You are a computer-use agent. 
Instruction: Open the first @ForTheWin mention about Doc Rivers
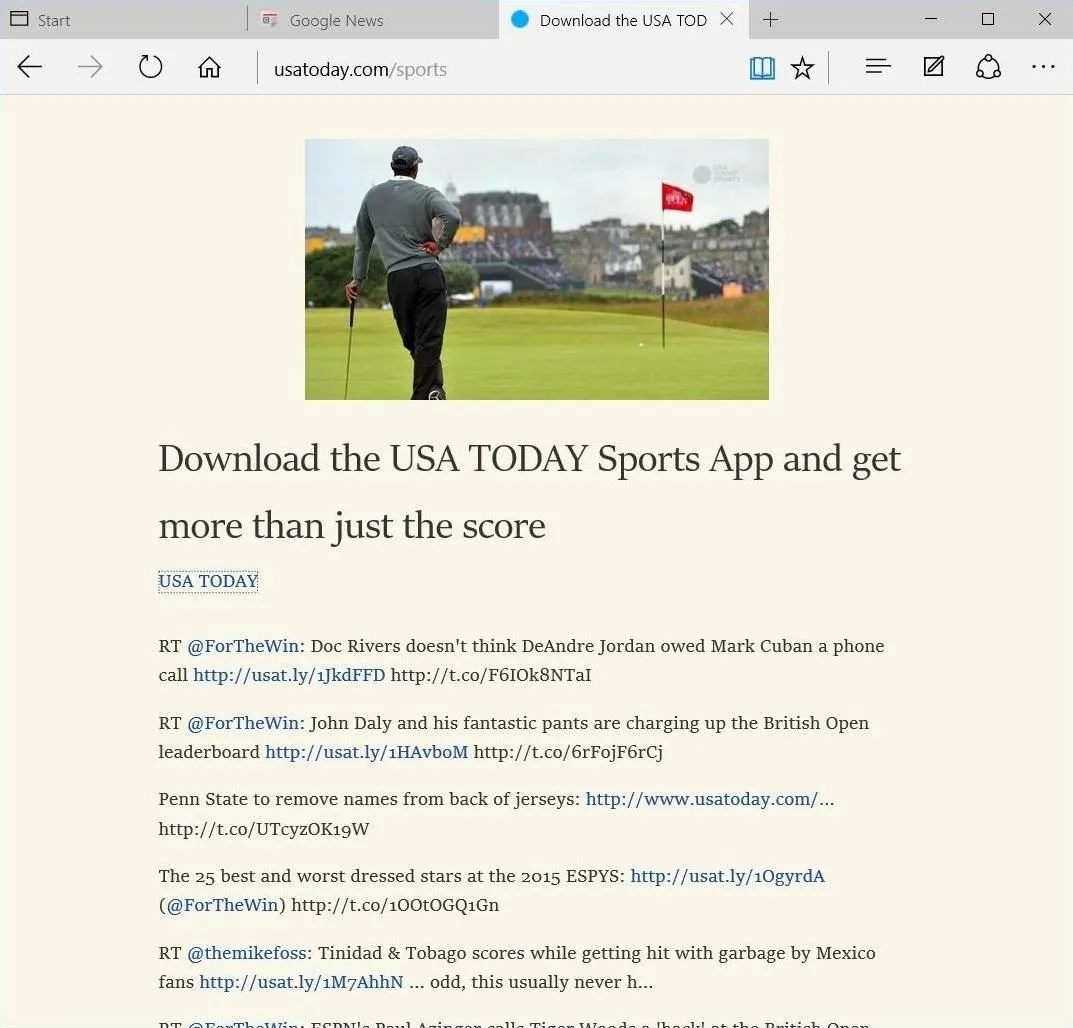coord(243,646)
